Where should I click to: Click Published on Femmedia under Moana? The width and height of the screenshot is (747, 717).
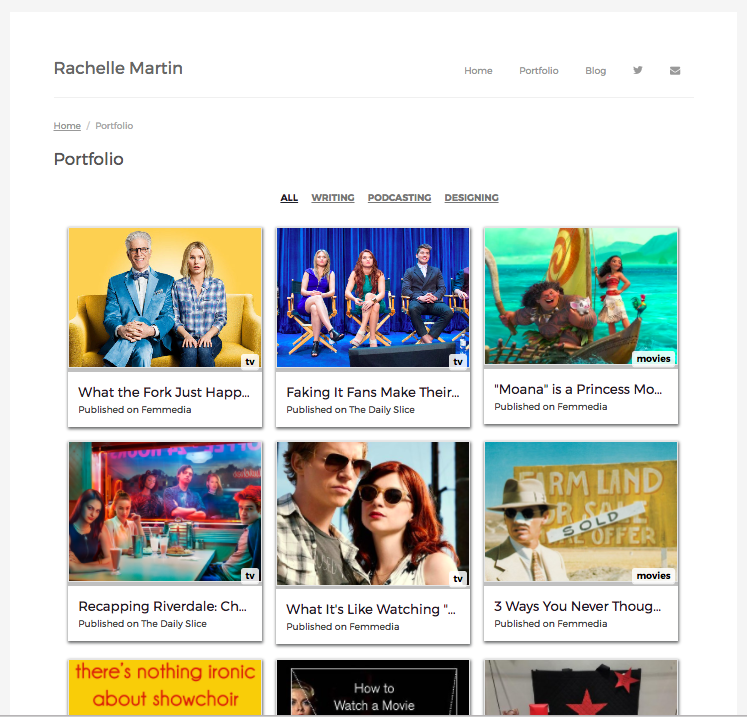550,407
